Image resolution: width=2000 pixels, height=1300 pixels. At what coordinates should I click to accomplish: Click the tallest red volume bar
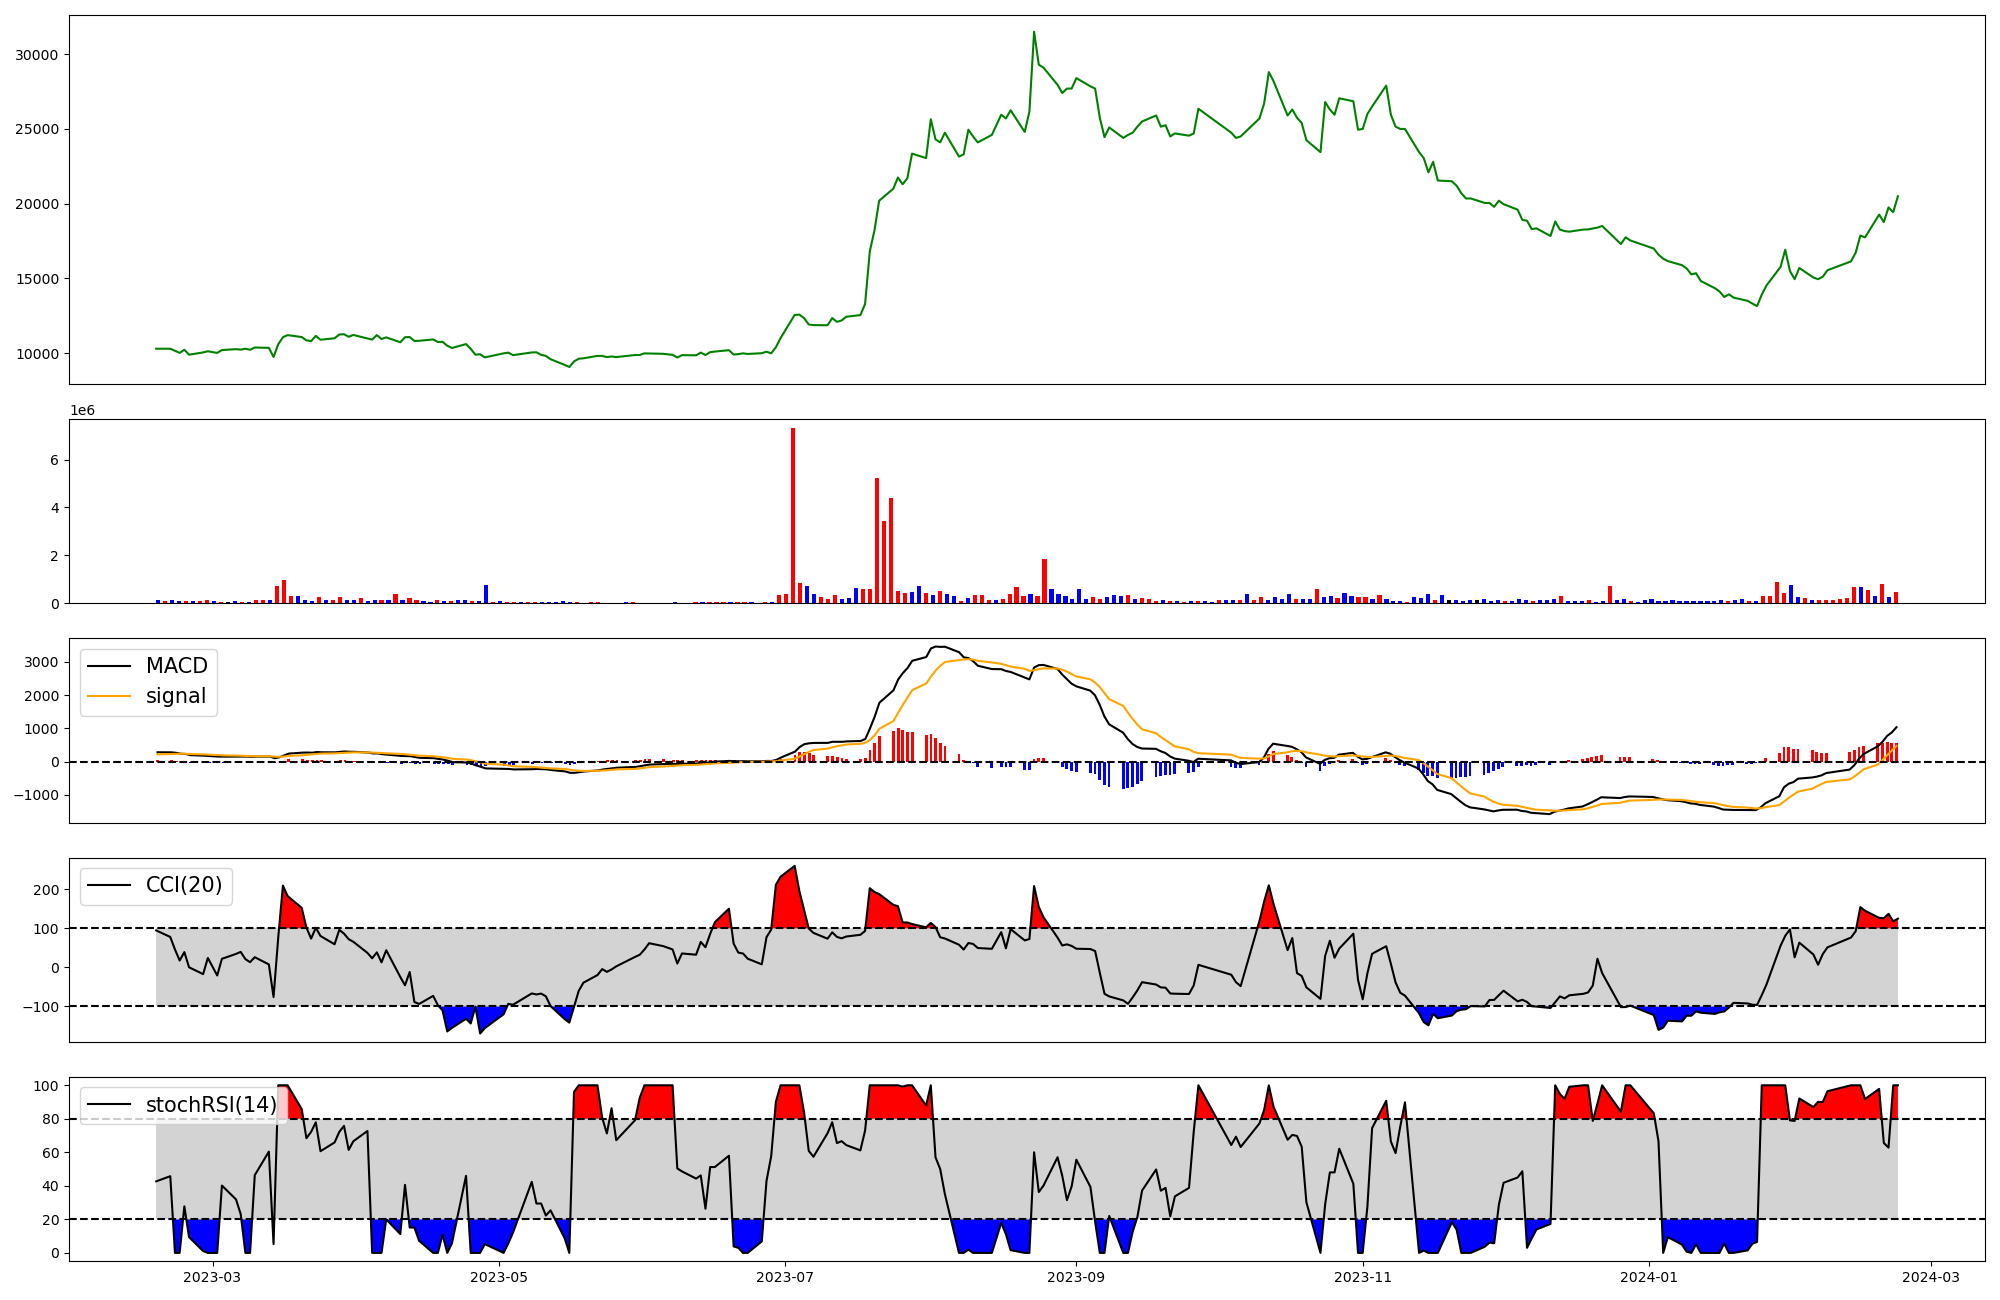tap(793, 515)
